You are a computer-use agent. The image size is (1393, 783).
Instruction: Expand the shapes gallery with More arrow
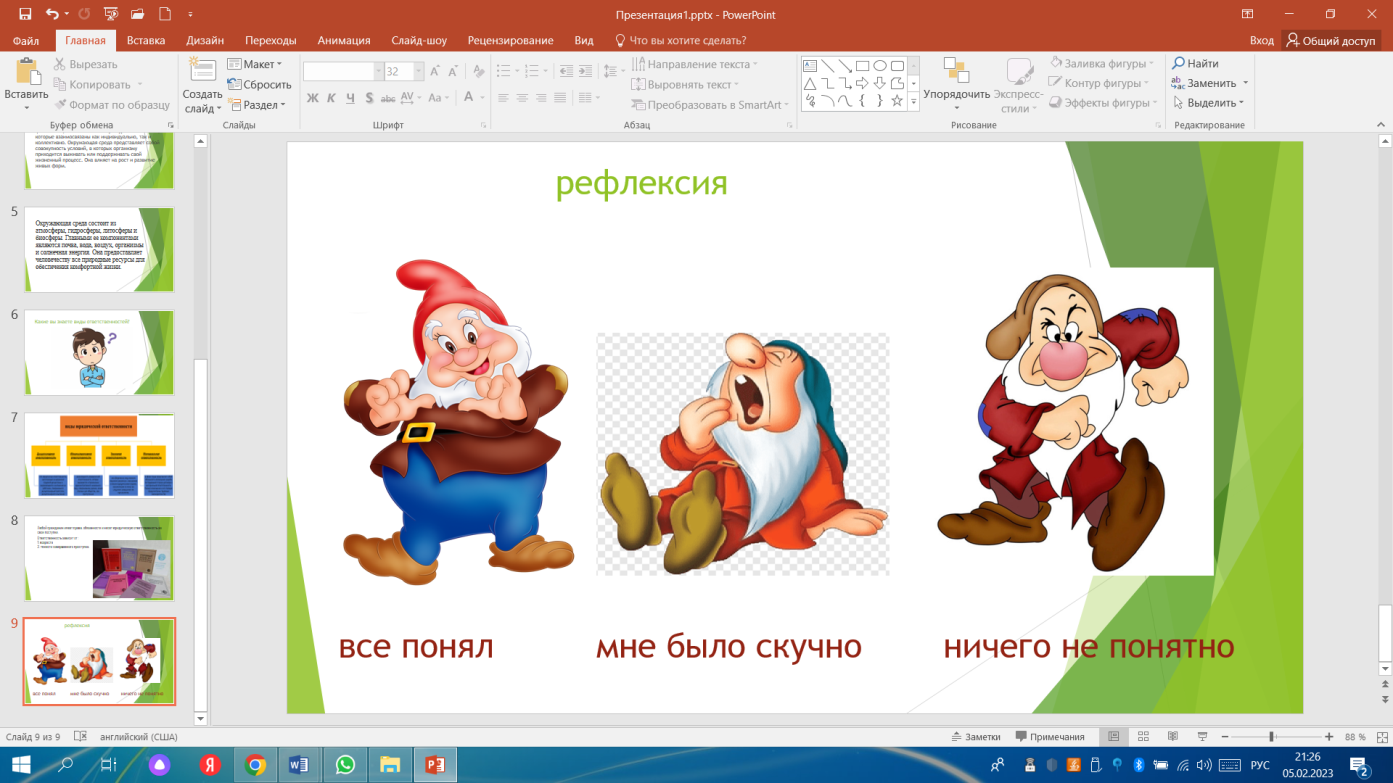coord(914,101)
